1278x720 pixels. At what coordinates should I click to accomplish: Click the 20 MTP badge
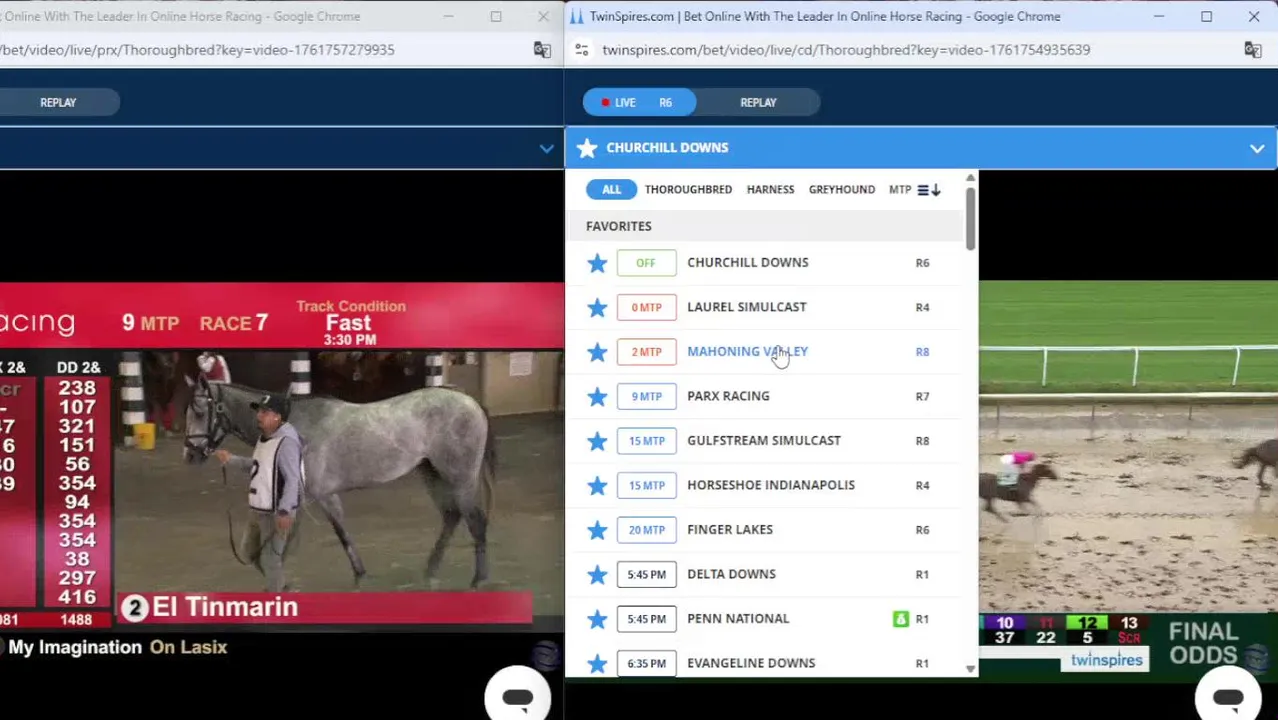(x=646, y=530)
